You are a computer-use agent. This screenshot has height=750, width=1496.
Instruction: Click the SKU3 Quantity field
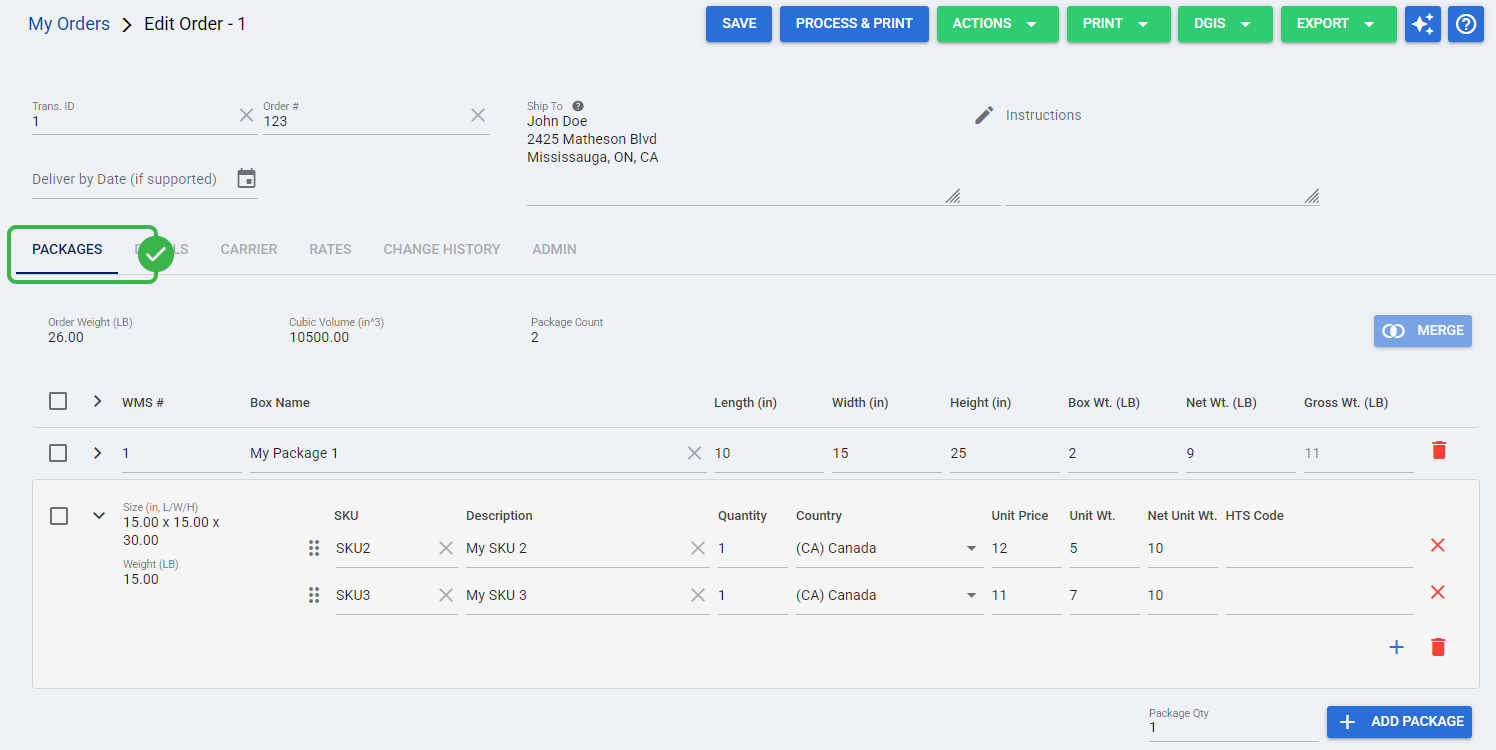[752, 595]
